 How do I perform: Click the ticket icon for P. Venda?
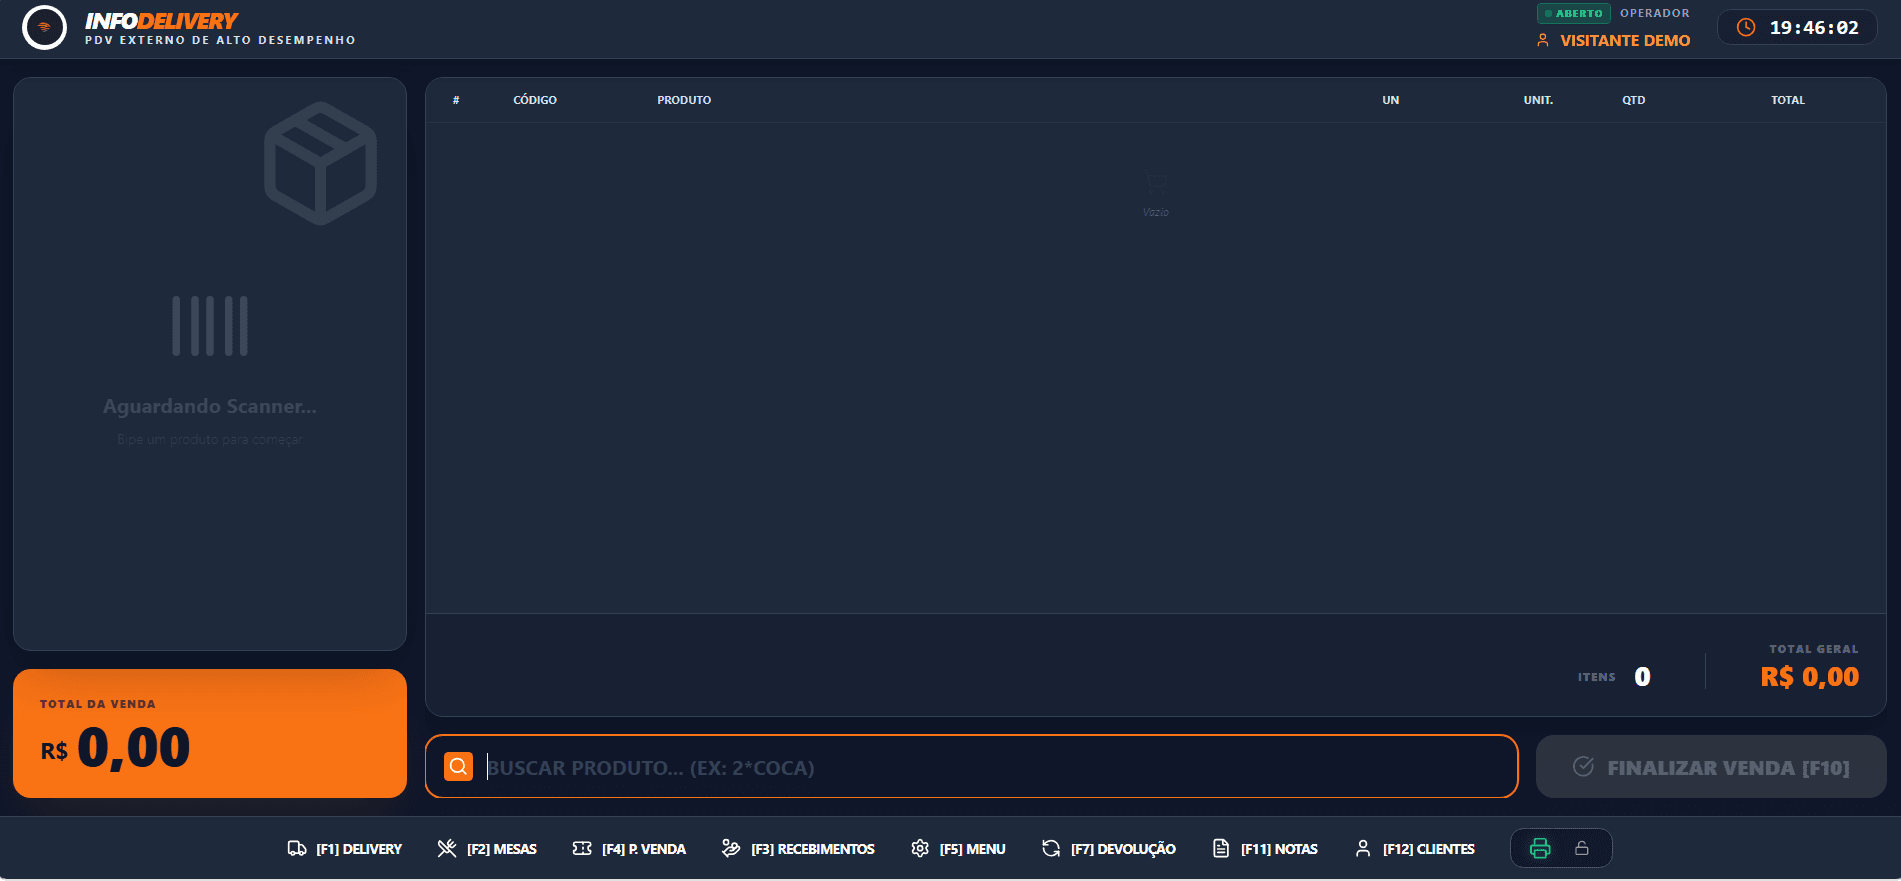tap(582, 848)
